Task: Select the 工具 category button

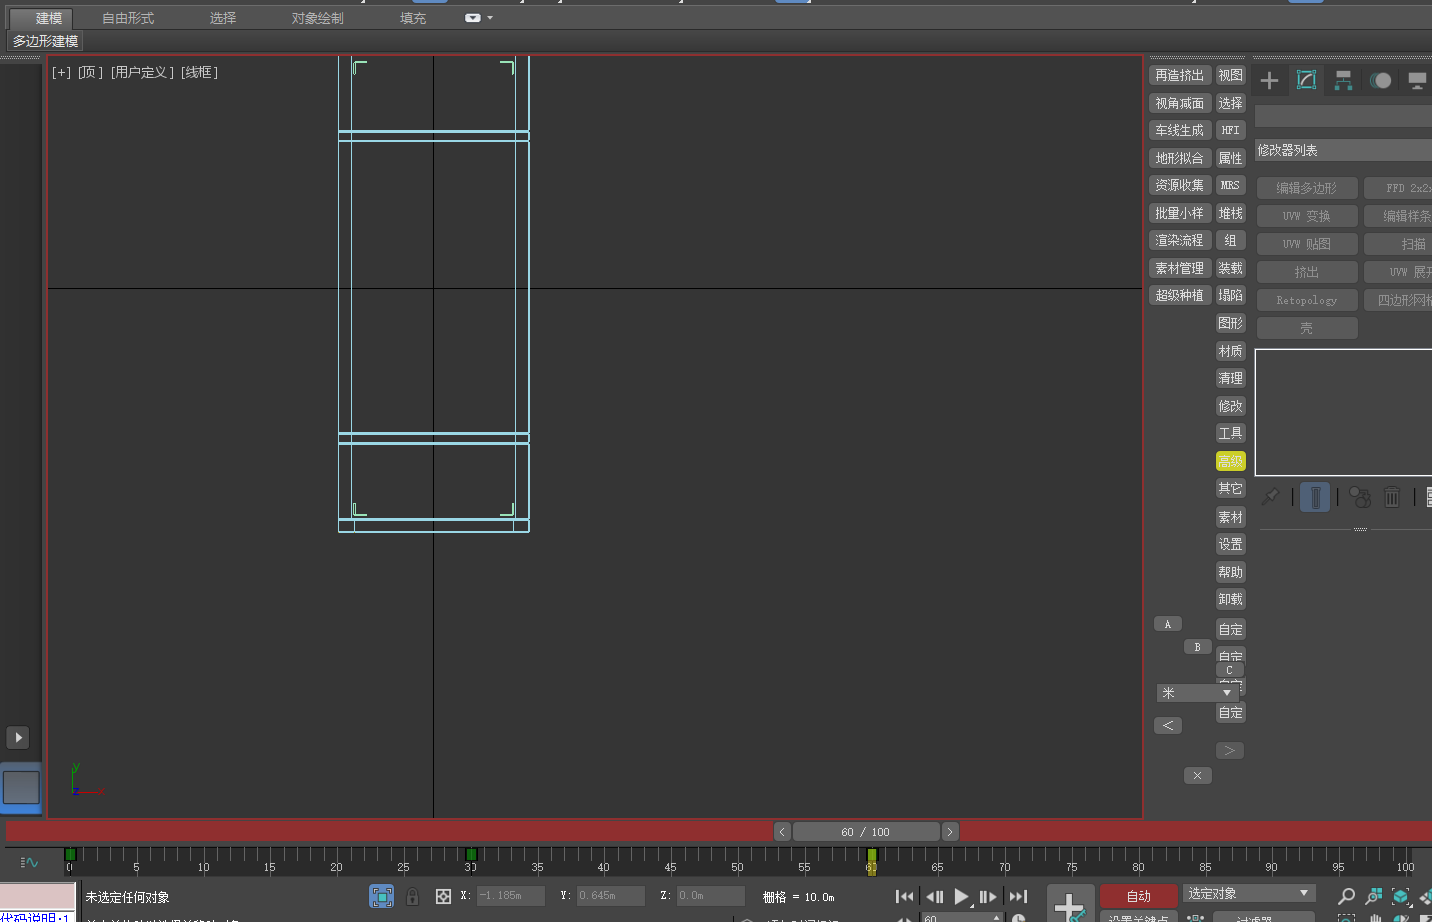Action: pyautogui.click(x=1231, y=433)
